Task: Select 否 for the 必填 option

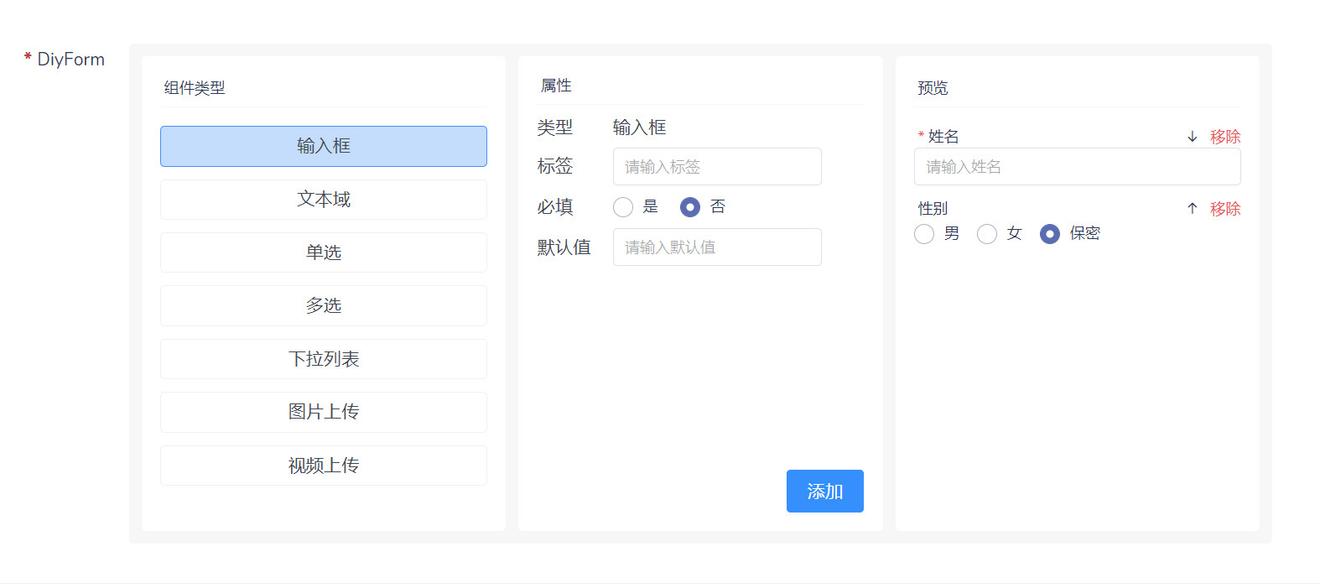Action: (x=689, y=206)
